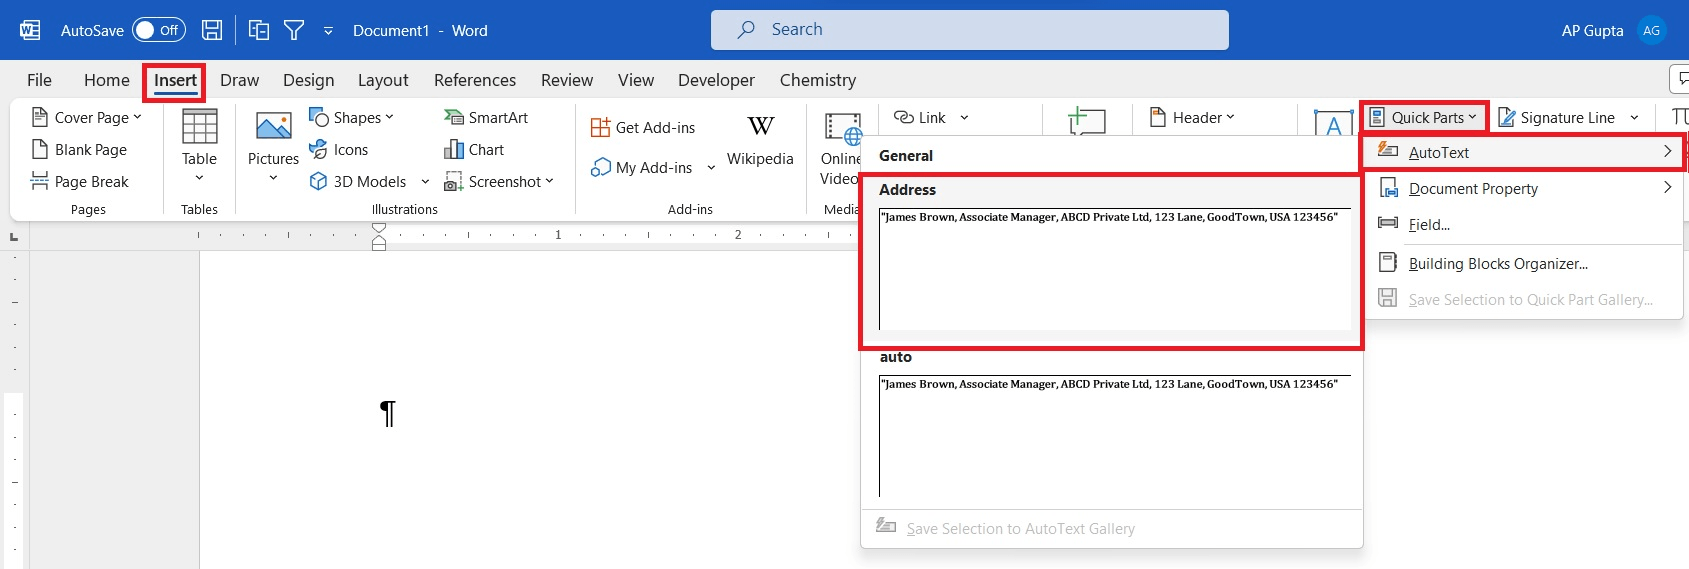Click the Icons insert button

pyautogui.click(x=339, y=150)
